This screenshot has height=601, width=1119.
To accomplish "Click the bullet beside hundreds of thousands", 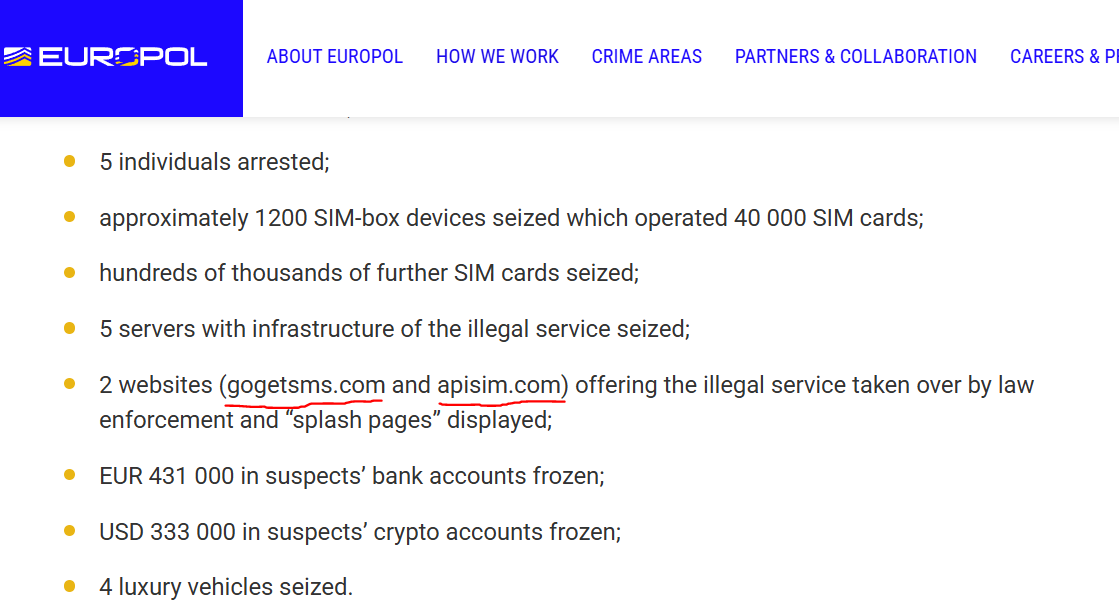I will pyautogui.click(x=69, y=272).
